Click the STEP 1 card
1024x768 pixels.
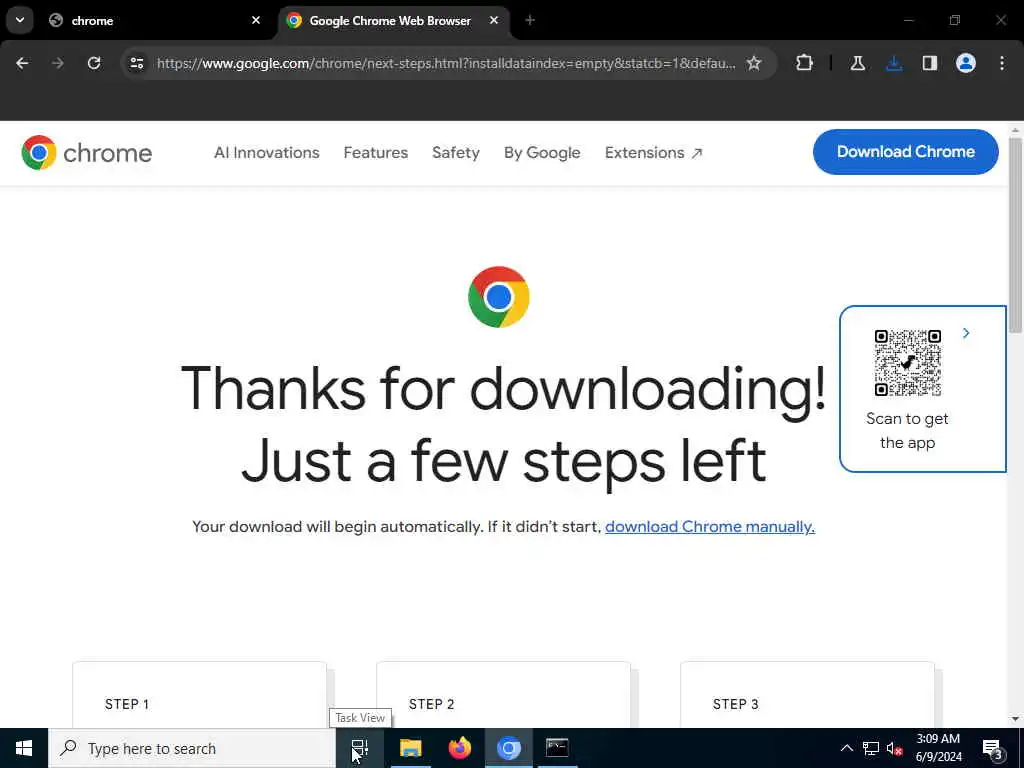[199, 695]
